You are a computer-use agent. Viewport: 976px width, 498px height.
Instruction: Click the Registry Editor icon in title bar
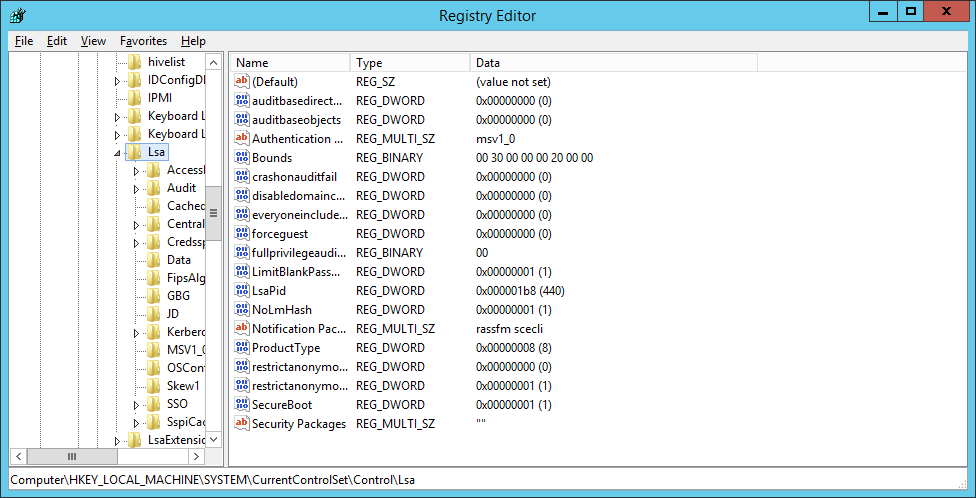point(17,15)
